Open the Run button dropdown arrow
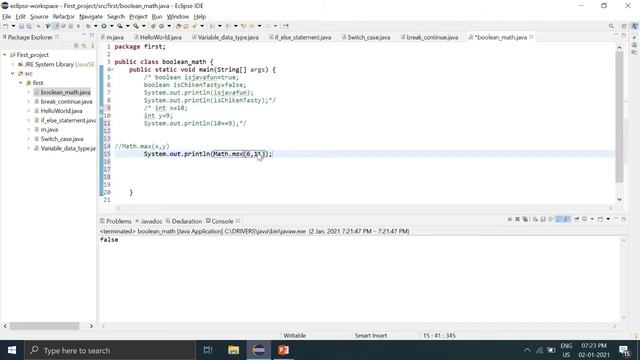This screenshot has height=360, width=640. (x=111, y=26)
